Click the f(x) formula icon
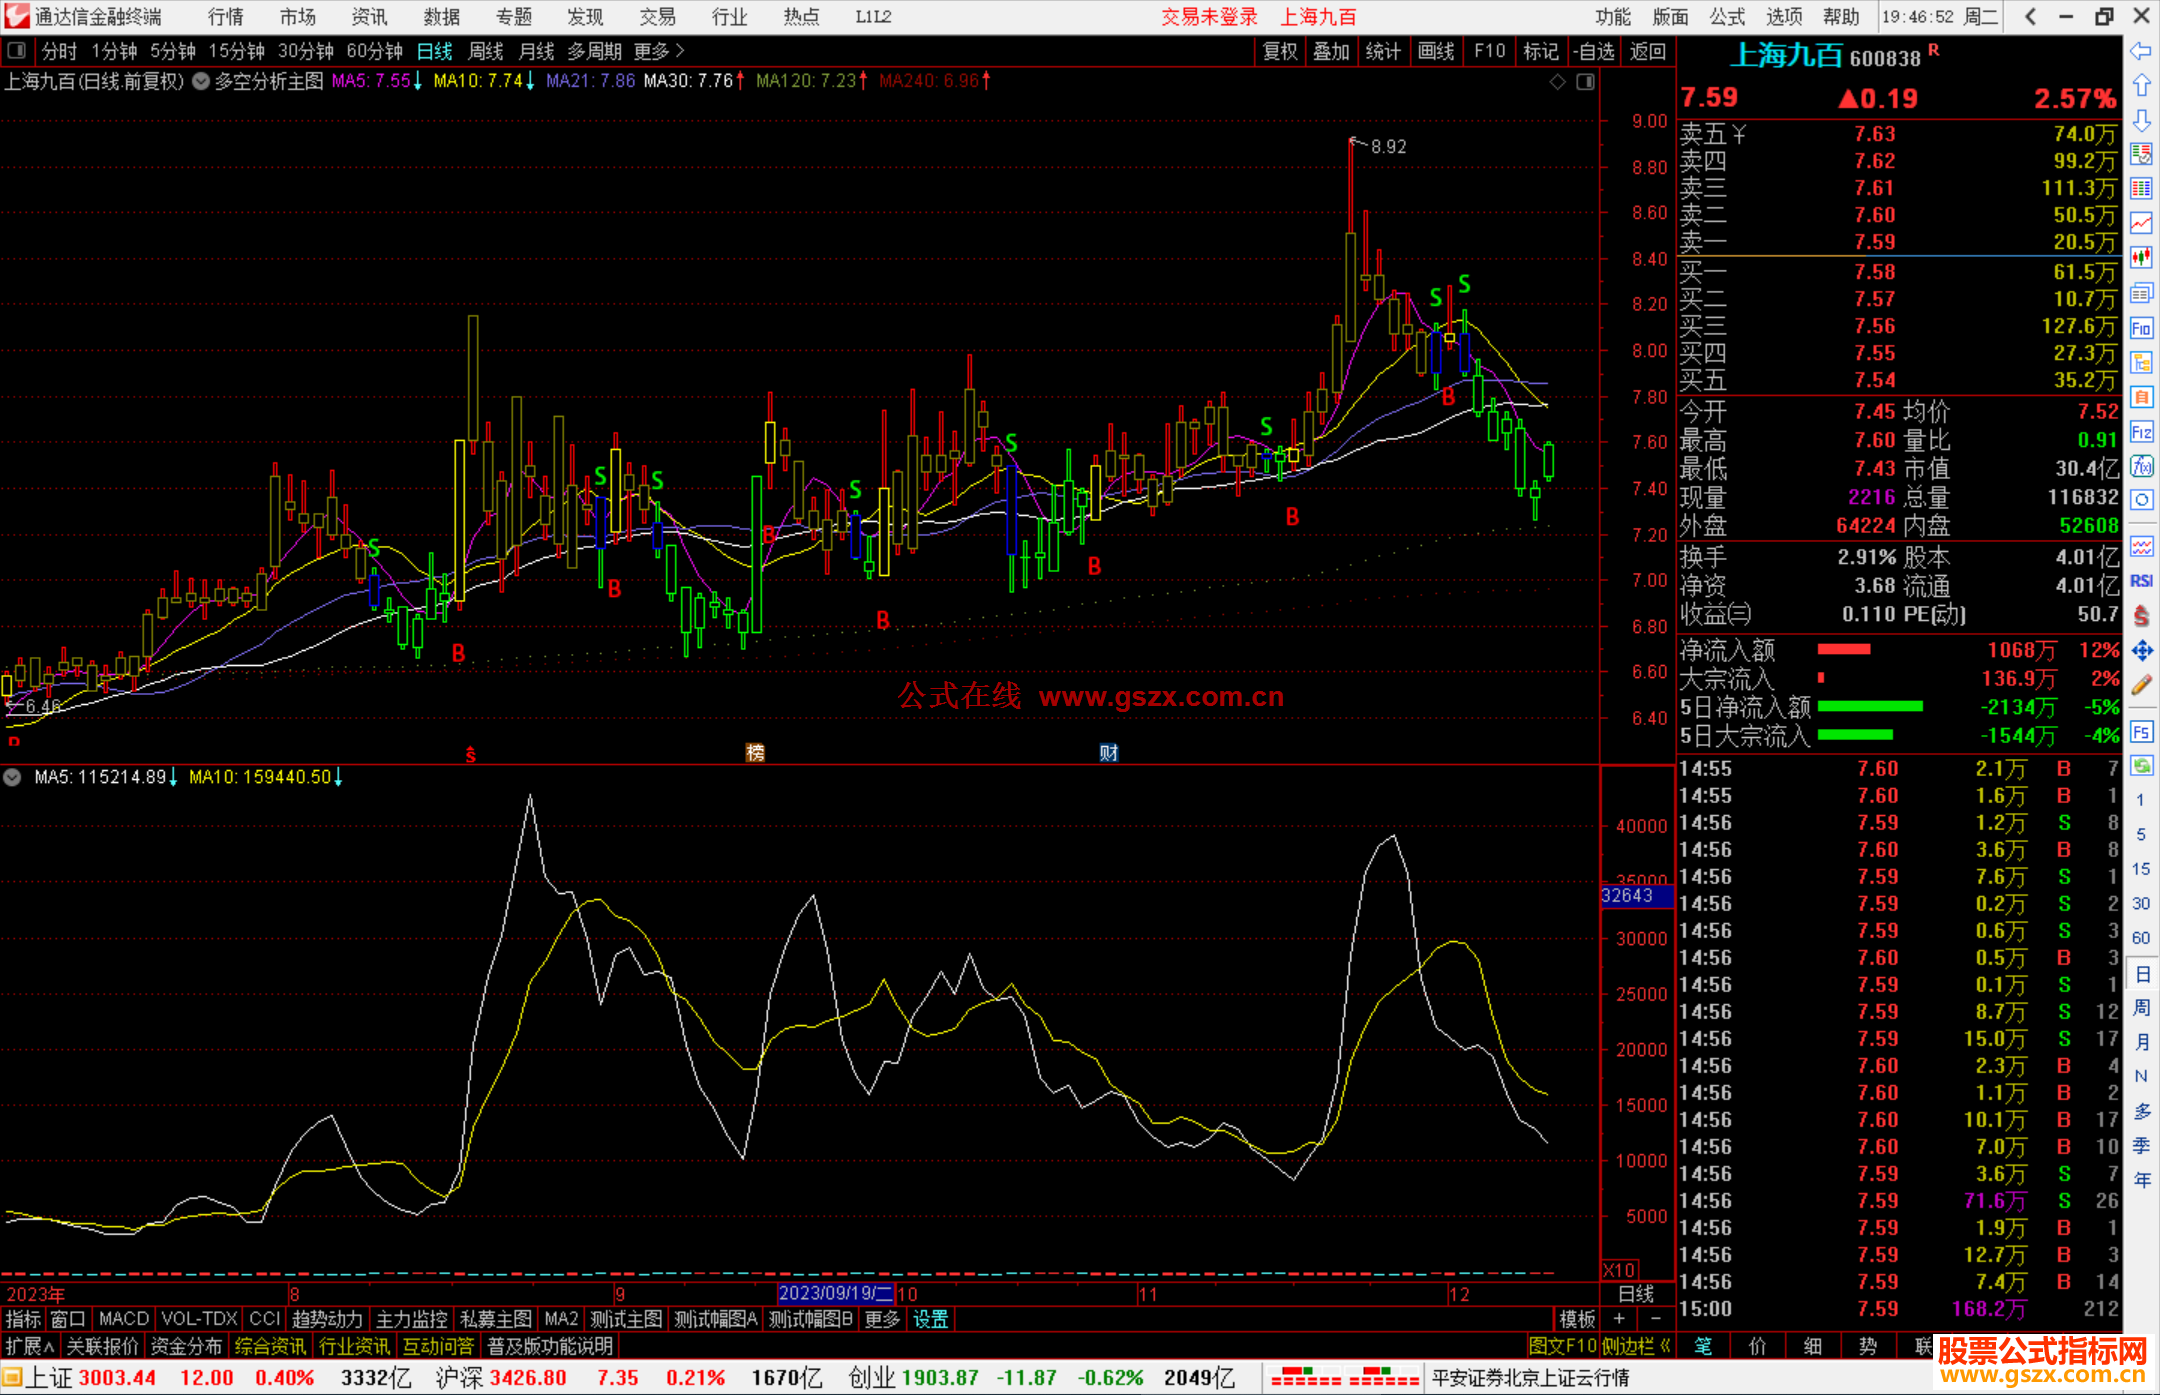This screenshot has width=2160, height=1395. click(2141, 467)
